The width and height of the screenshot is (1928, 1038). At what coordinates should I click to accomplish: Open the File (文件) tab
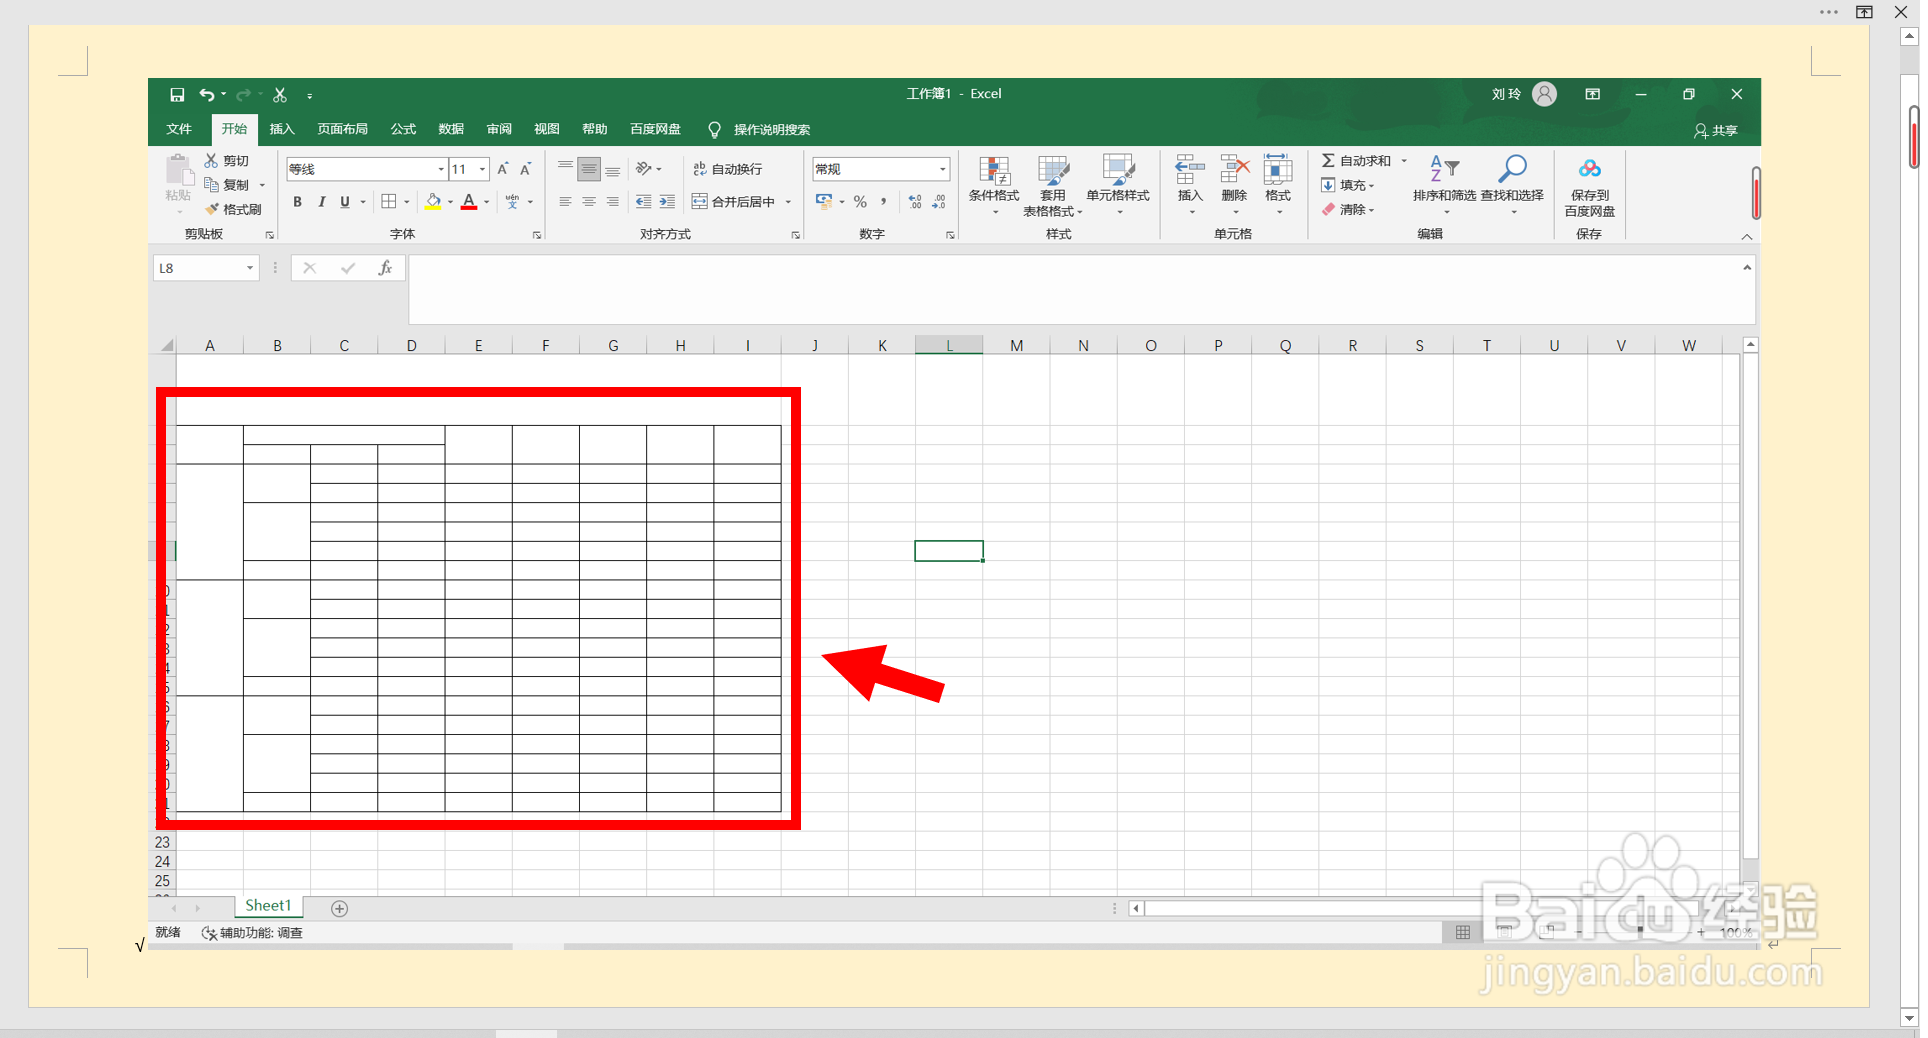click(x=179, y=129)
